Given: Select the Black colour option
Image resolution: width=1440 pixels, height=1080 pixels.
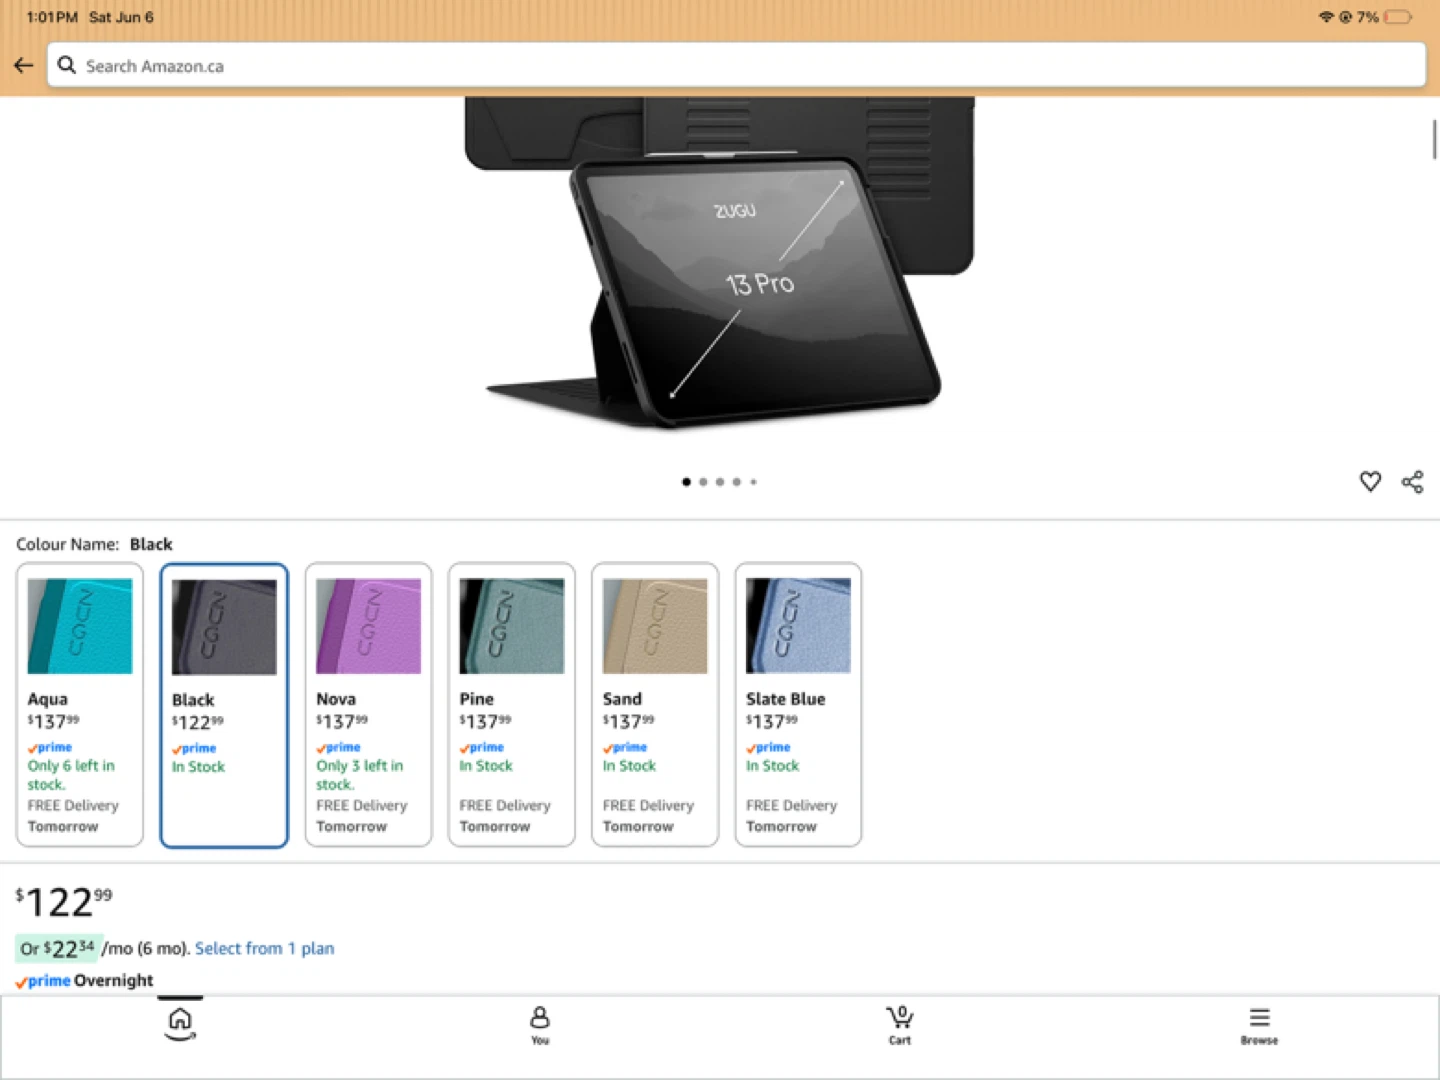Looking at the screenshot, I should (x=224, y=705).
